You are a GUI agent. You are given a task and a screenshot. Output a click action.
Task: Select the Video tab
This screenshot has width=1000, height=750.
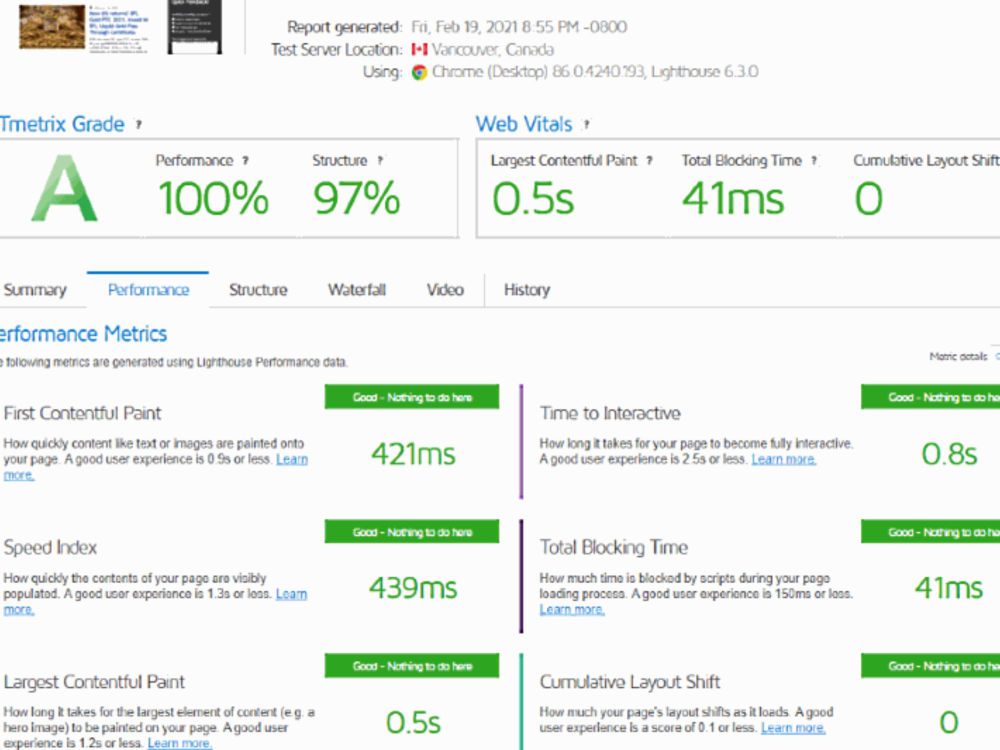(445, 290)
